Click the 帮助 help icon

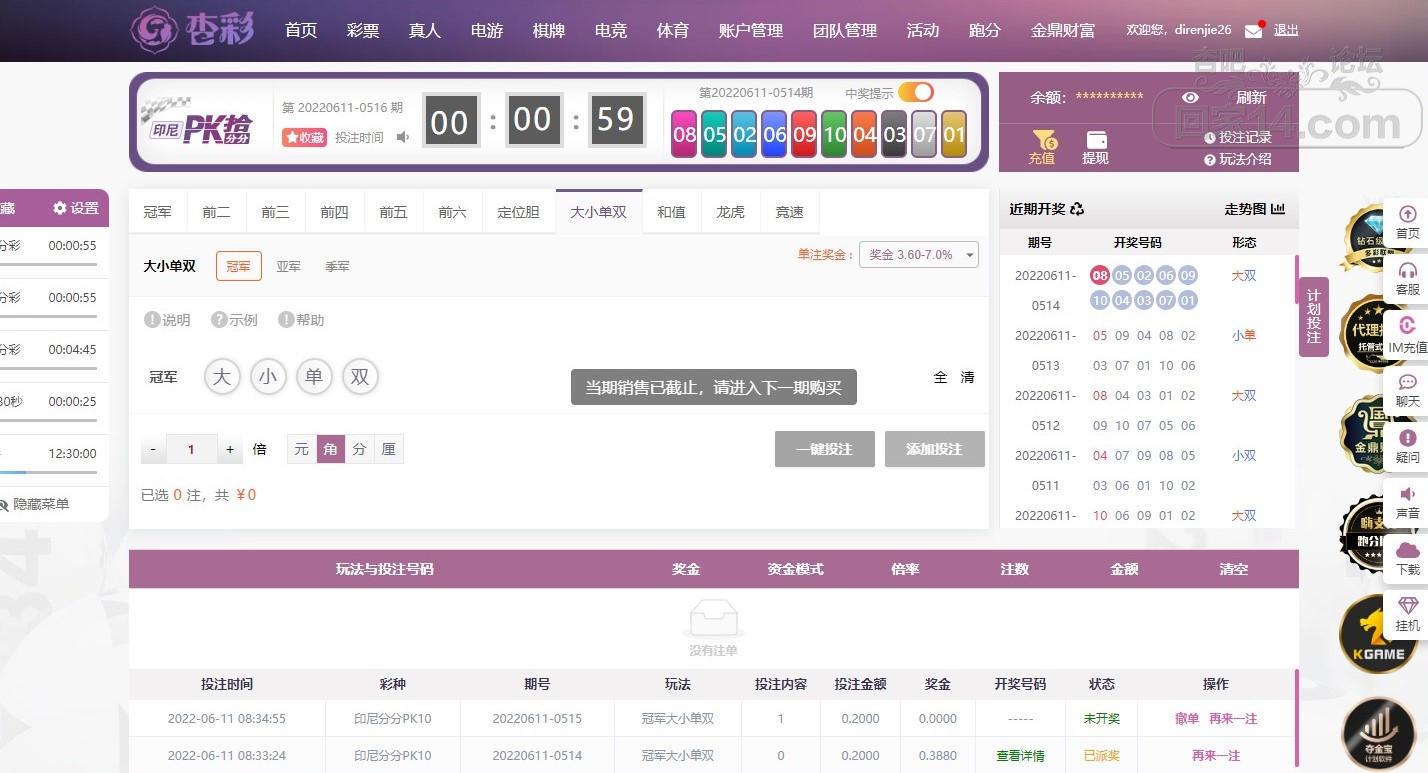pyautogui.click(x=286, y=320)
